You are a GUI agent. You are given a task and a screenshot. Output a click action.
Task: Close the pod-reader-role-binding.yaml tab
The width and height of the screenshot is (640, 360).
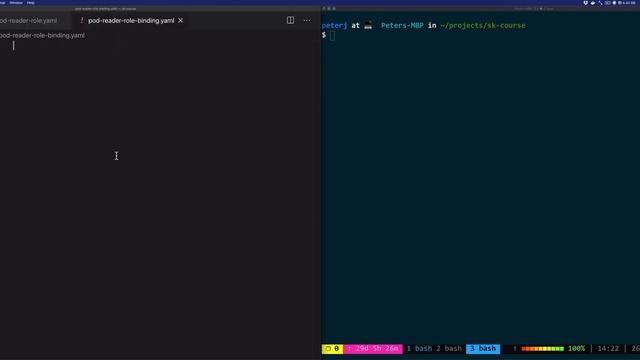tap(180, 20)
